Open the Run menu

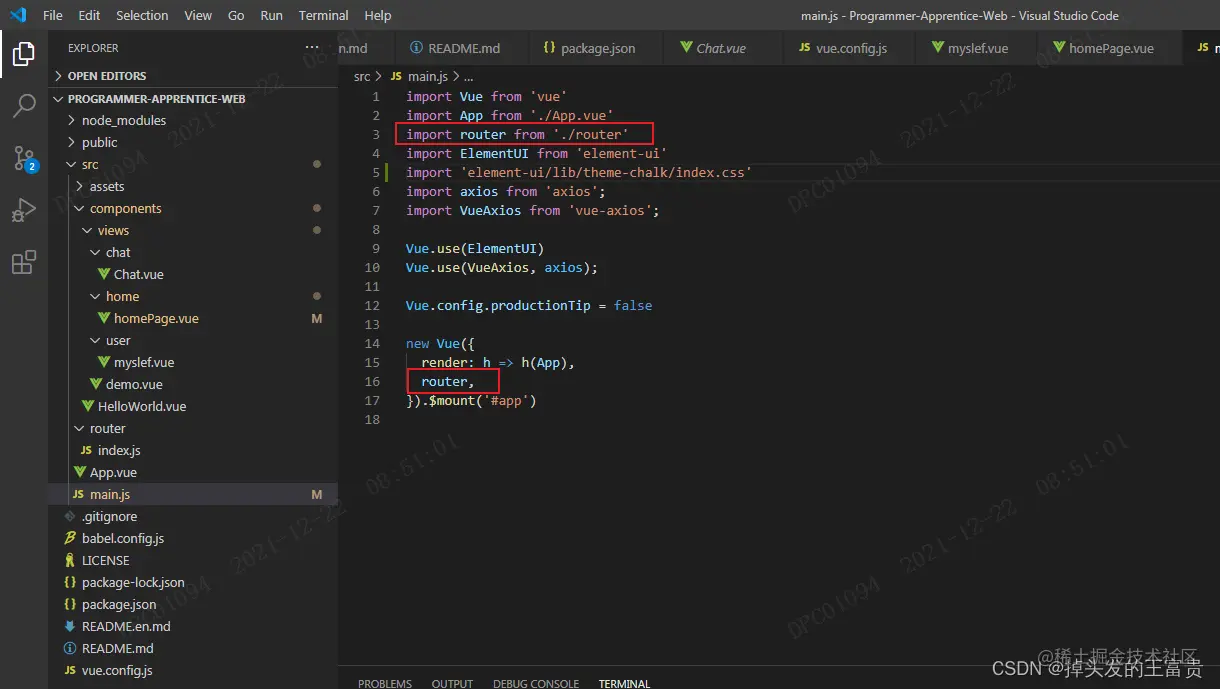point(271,15)
